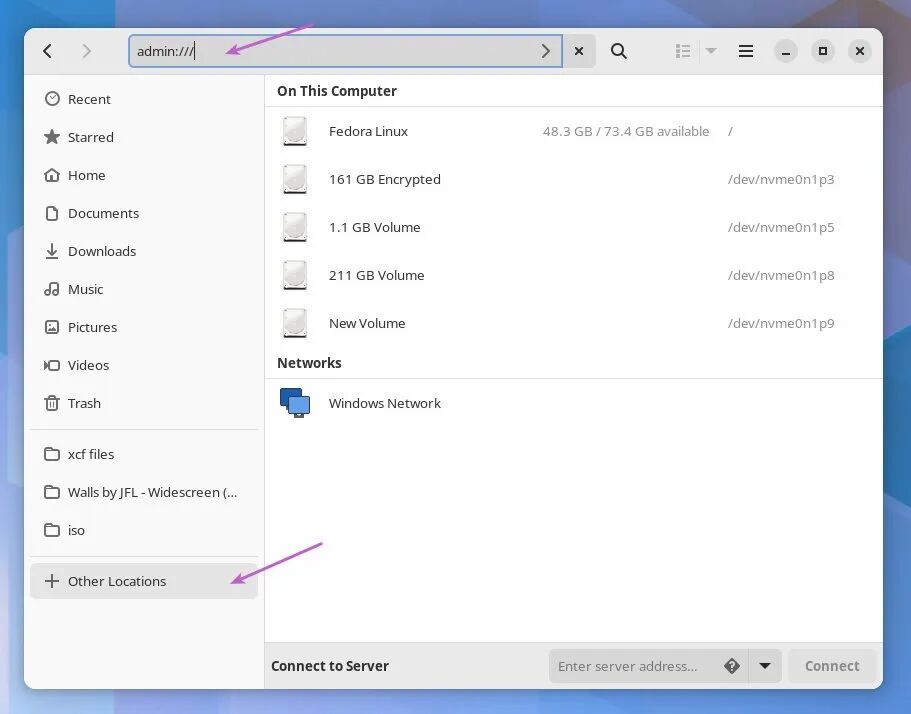The height and width of the screenshot is (714, 911).
Task: Click the camera icon beside Videos
Action: coord(52,365)
